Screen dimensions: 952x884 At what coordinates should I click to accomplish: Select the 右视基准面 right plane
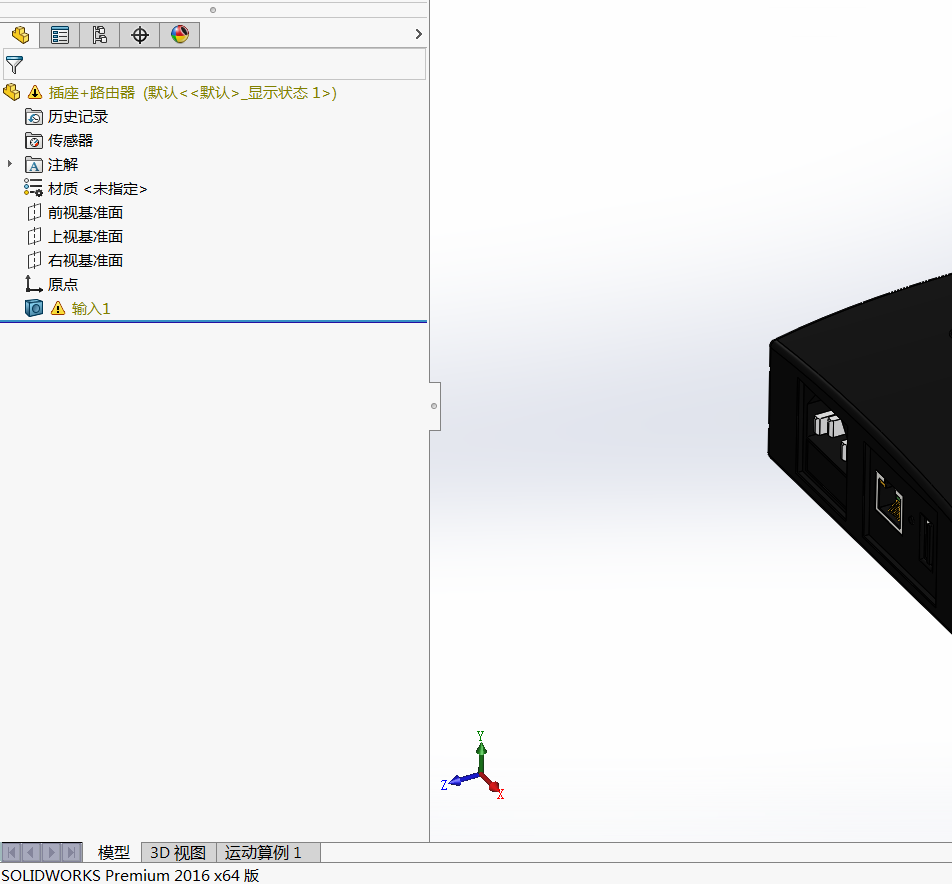pos(85,261)
